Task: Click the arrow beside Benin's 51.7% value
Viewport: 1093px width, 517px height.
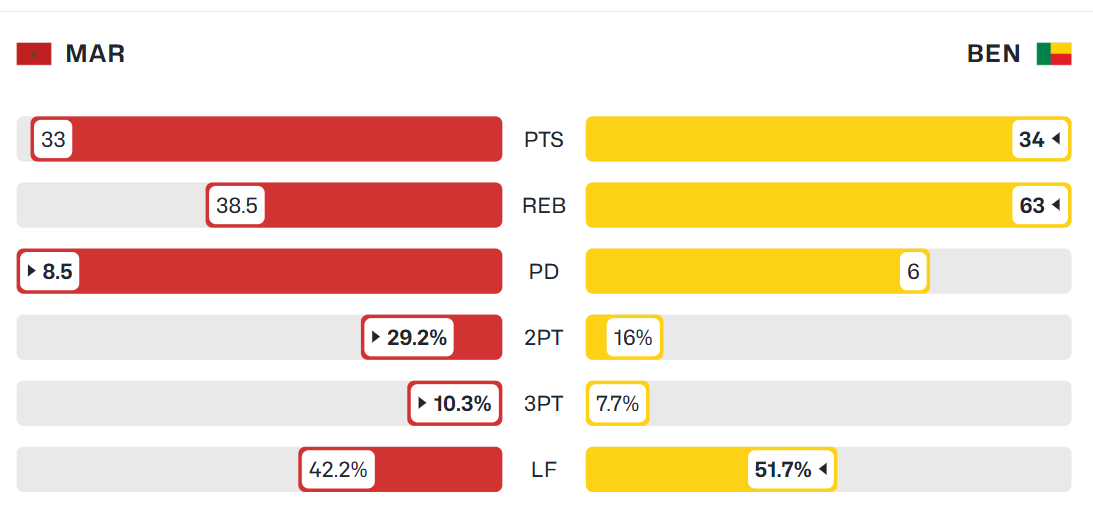Action: [x=823, y=470]
